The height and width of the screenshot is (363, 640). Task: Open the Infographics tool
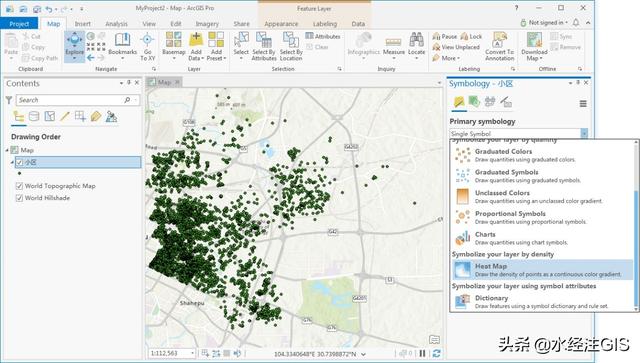[363, 46]
